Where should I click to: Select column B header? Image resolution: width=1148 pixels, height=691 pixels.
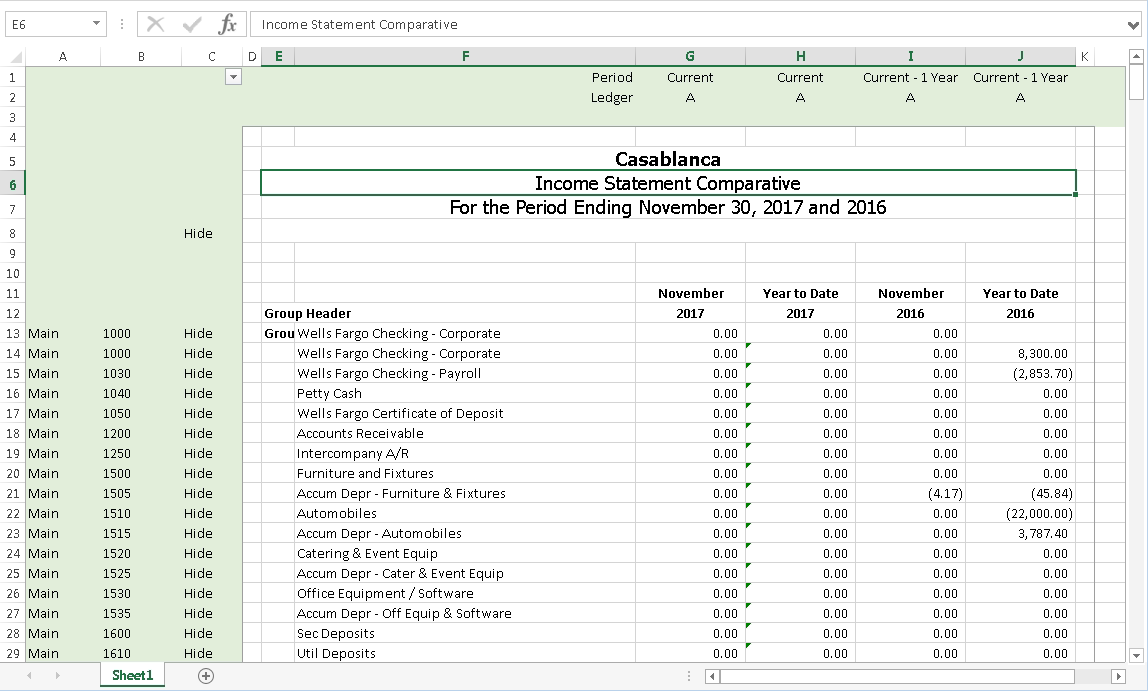[141, 56]
